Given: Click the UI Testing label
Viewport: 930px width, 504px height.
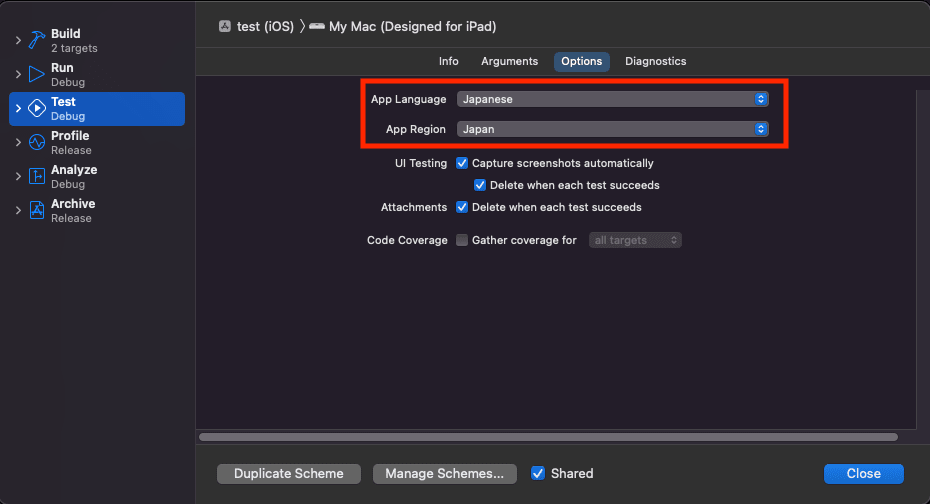Looking at the screenshot, I should point(421,163).
